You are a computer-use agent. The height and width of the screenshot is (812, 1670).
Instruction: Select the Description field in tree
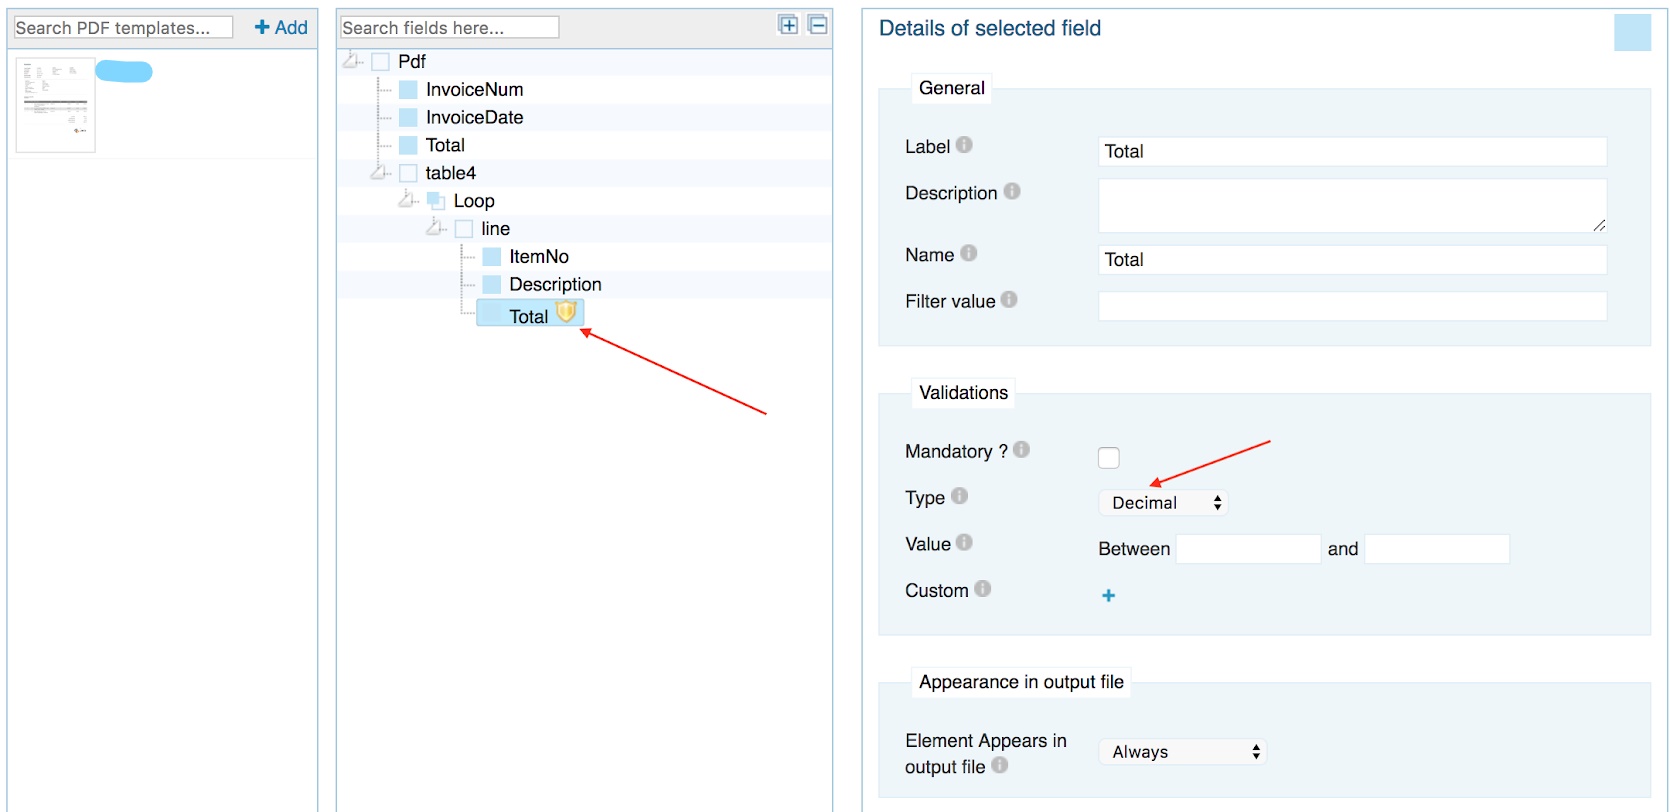click(x=555, y=285)
